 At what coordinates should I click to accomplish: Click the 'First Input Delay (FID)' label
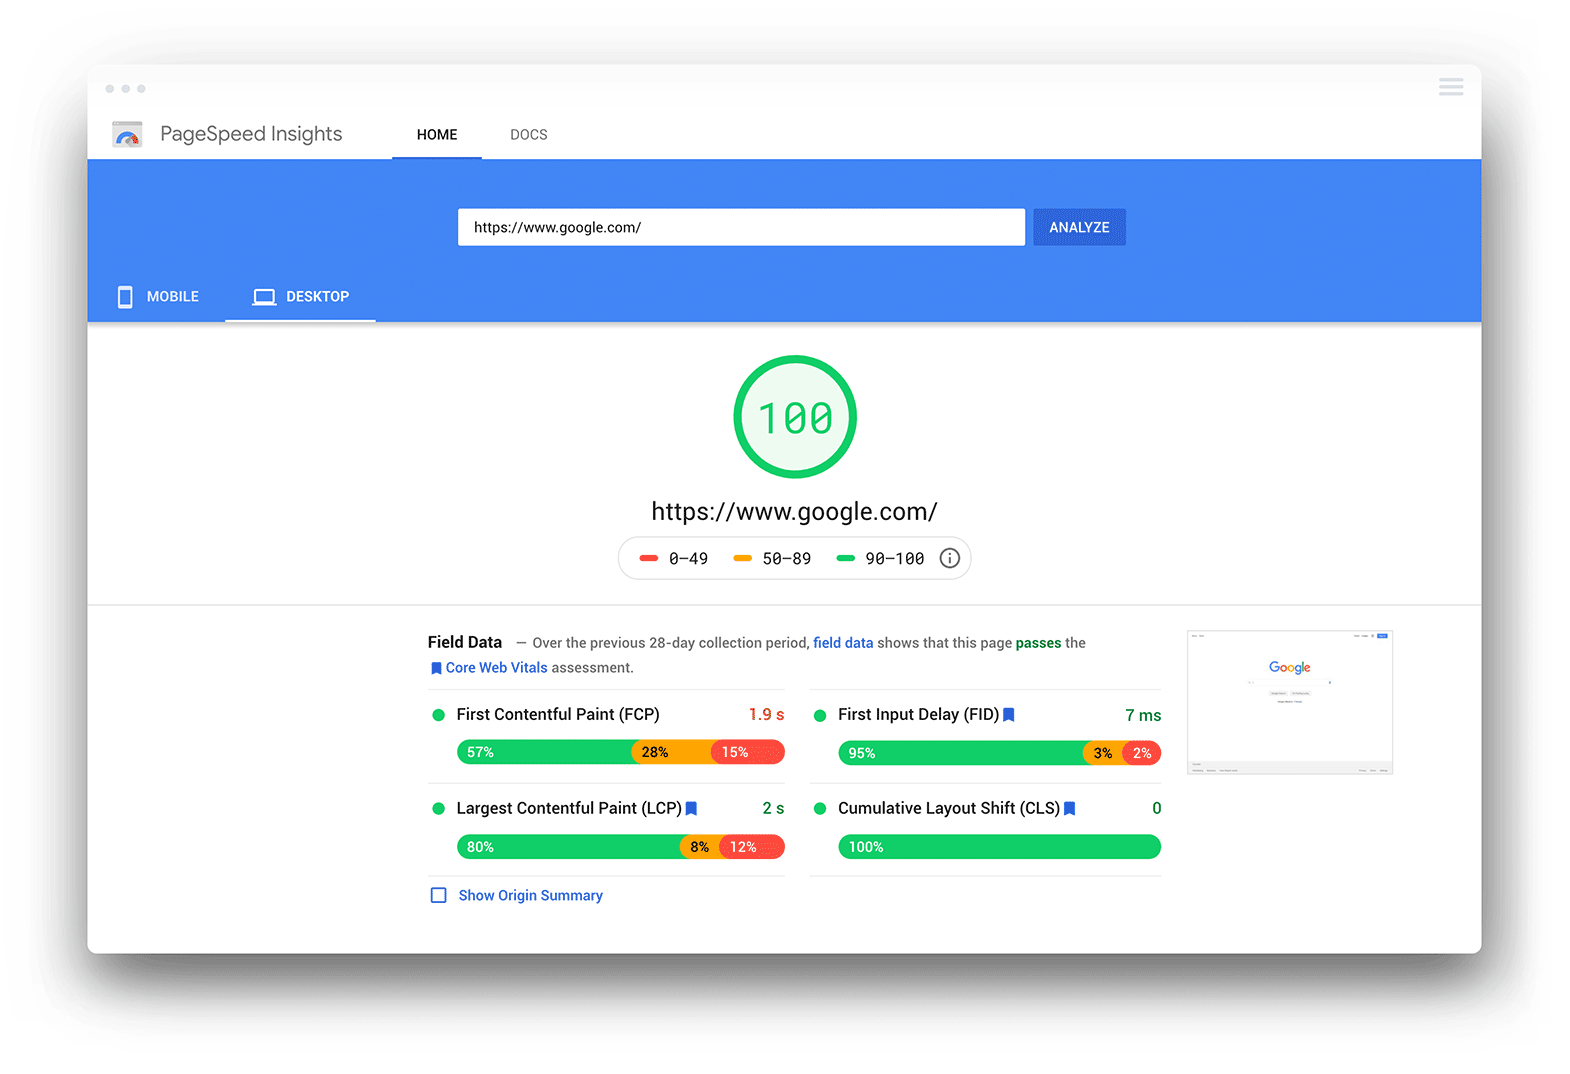pyautogui.click(x=918, y=714)
